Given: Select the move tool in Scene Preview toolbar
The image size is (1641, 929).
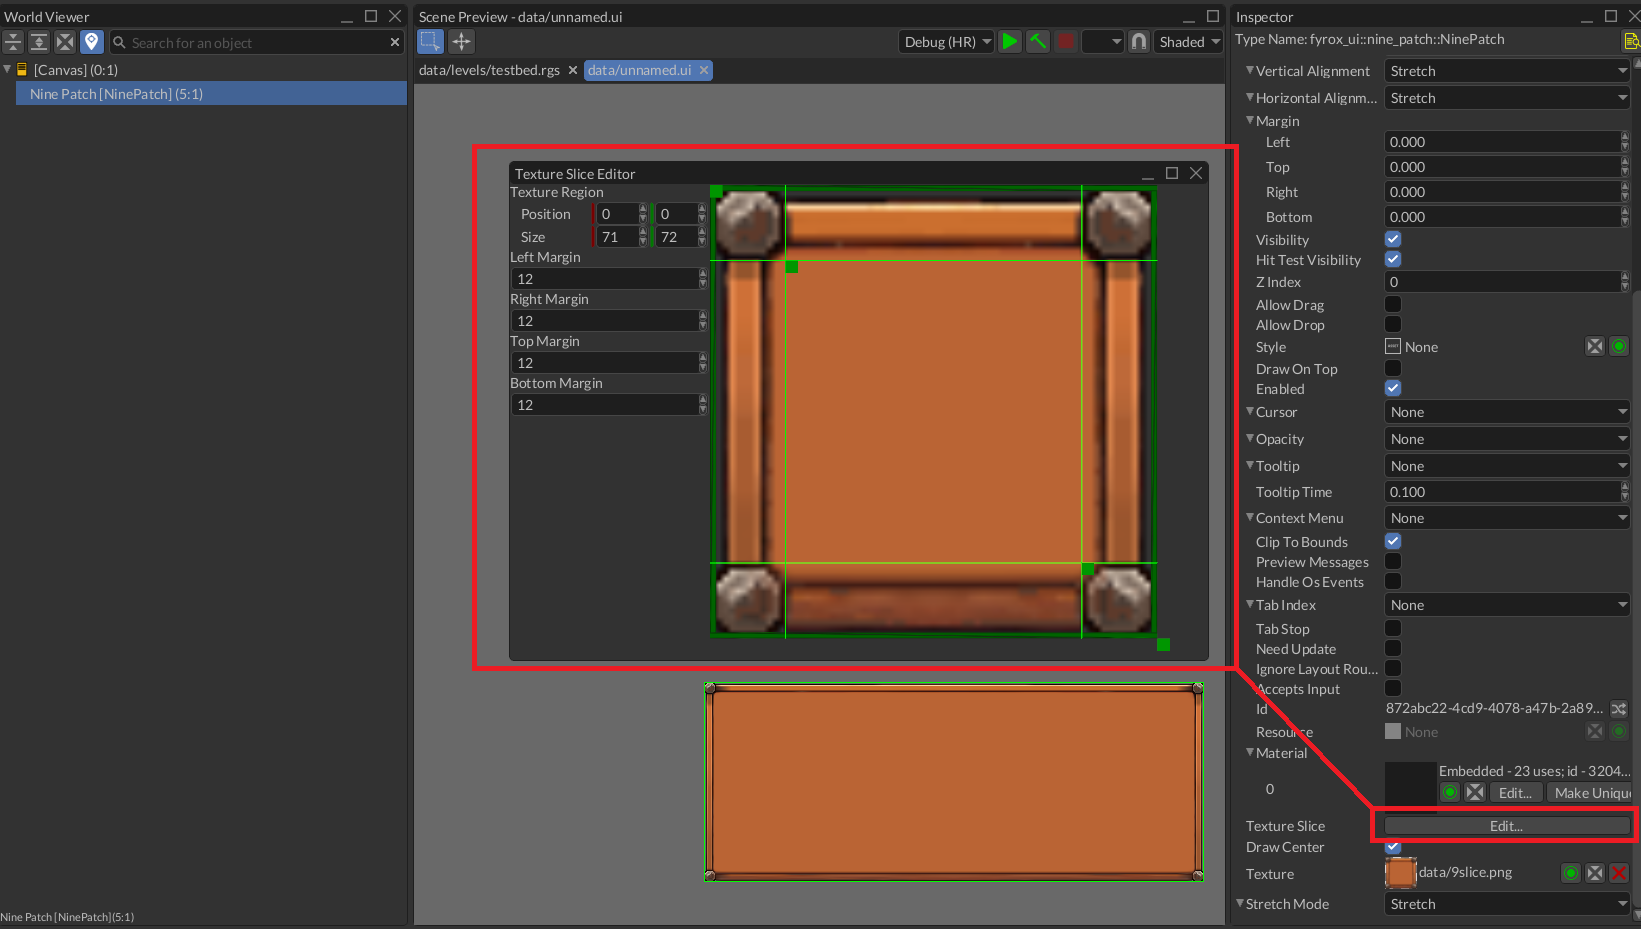Looking at the screenshot, I should (x=461, y=41).
